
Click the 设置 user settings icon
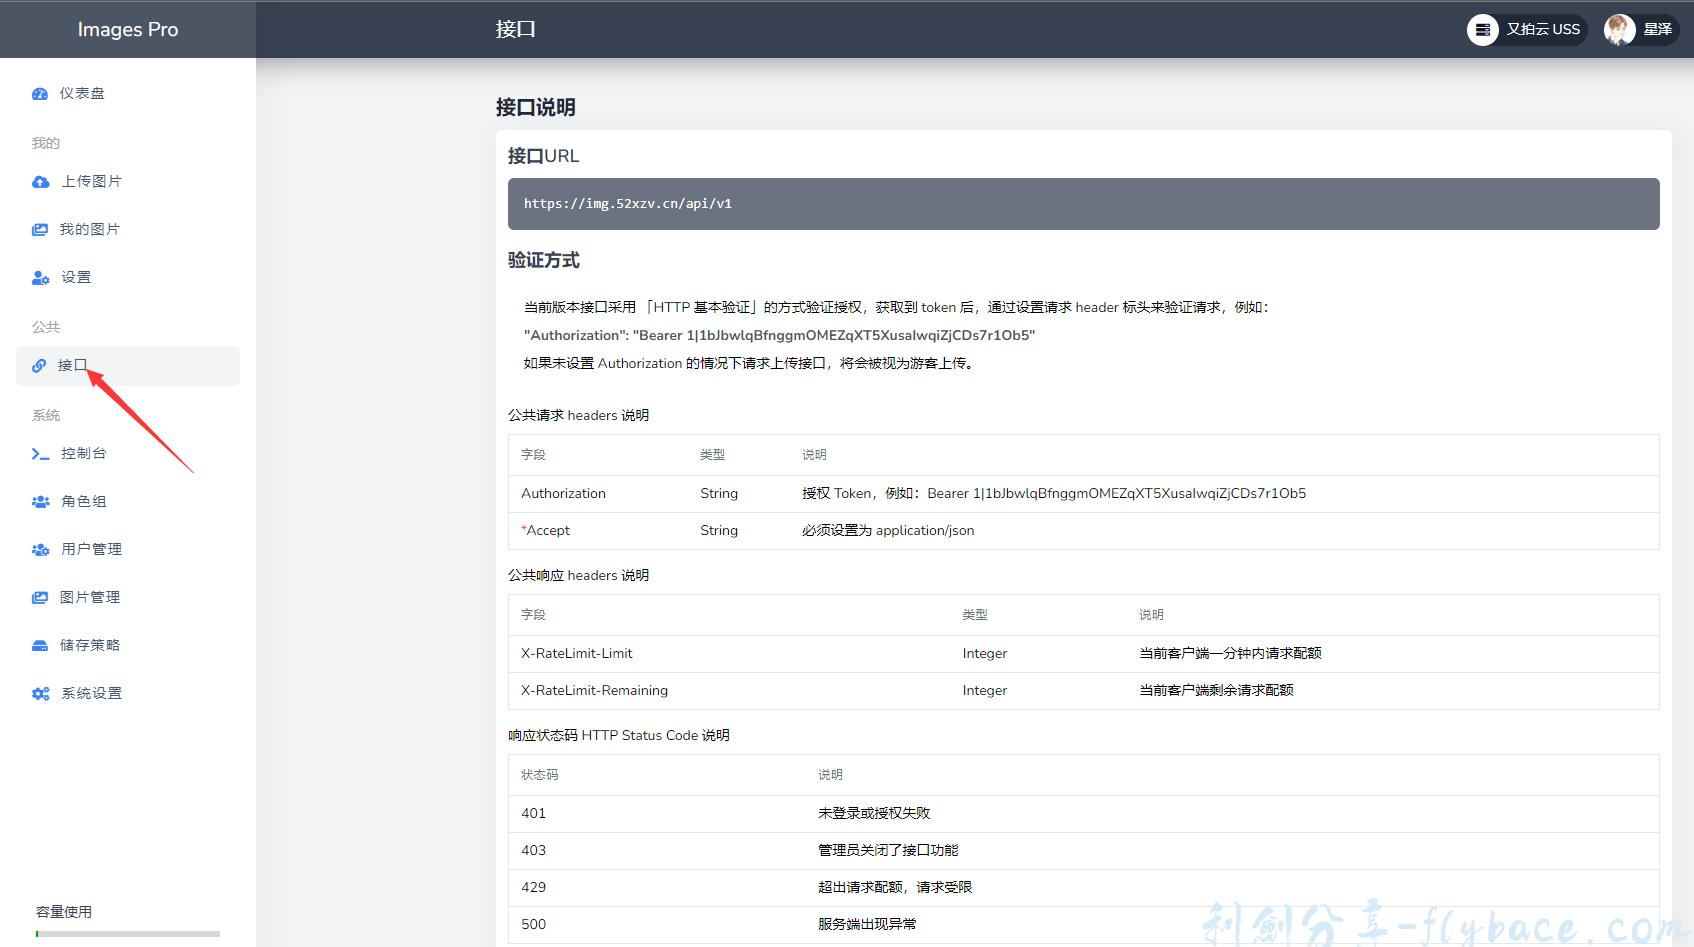(40, 277)
